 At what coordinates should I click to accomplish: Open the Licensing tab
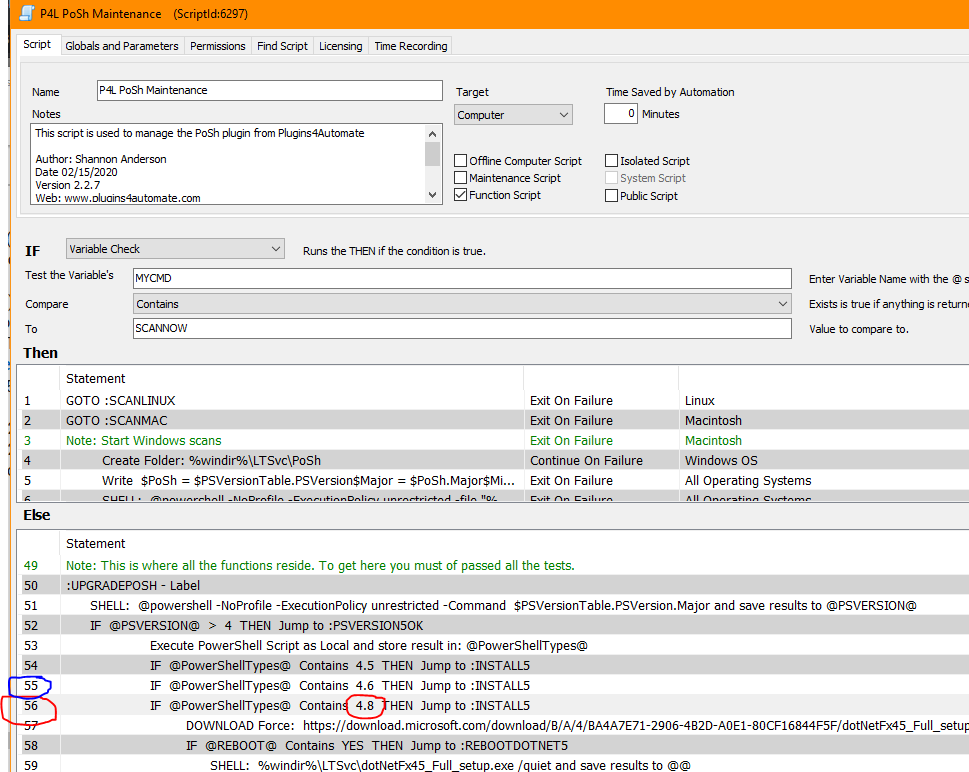[340, 46]
